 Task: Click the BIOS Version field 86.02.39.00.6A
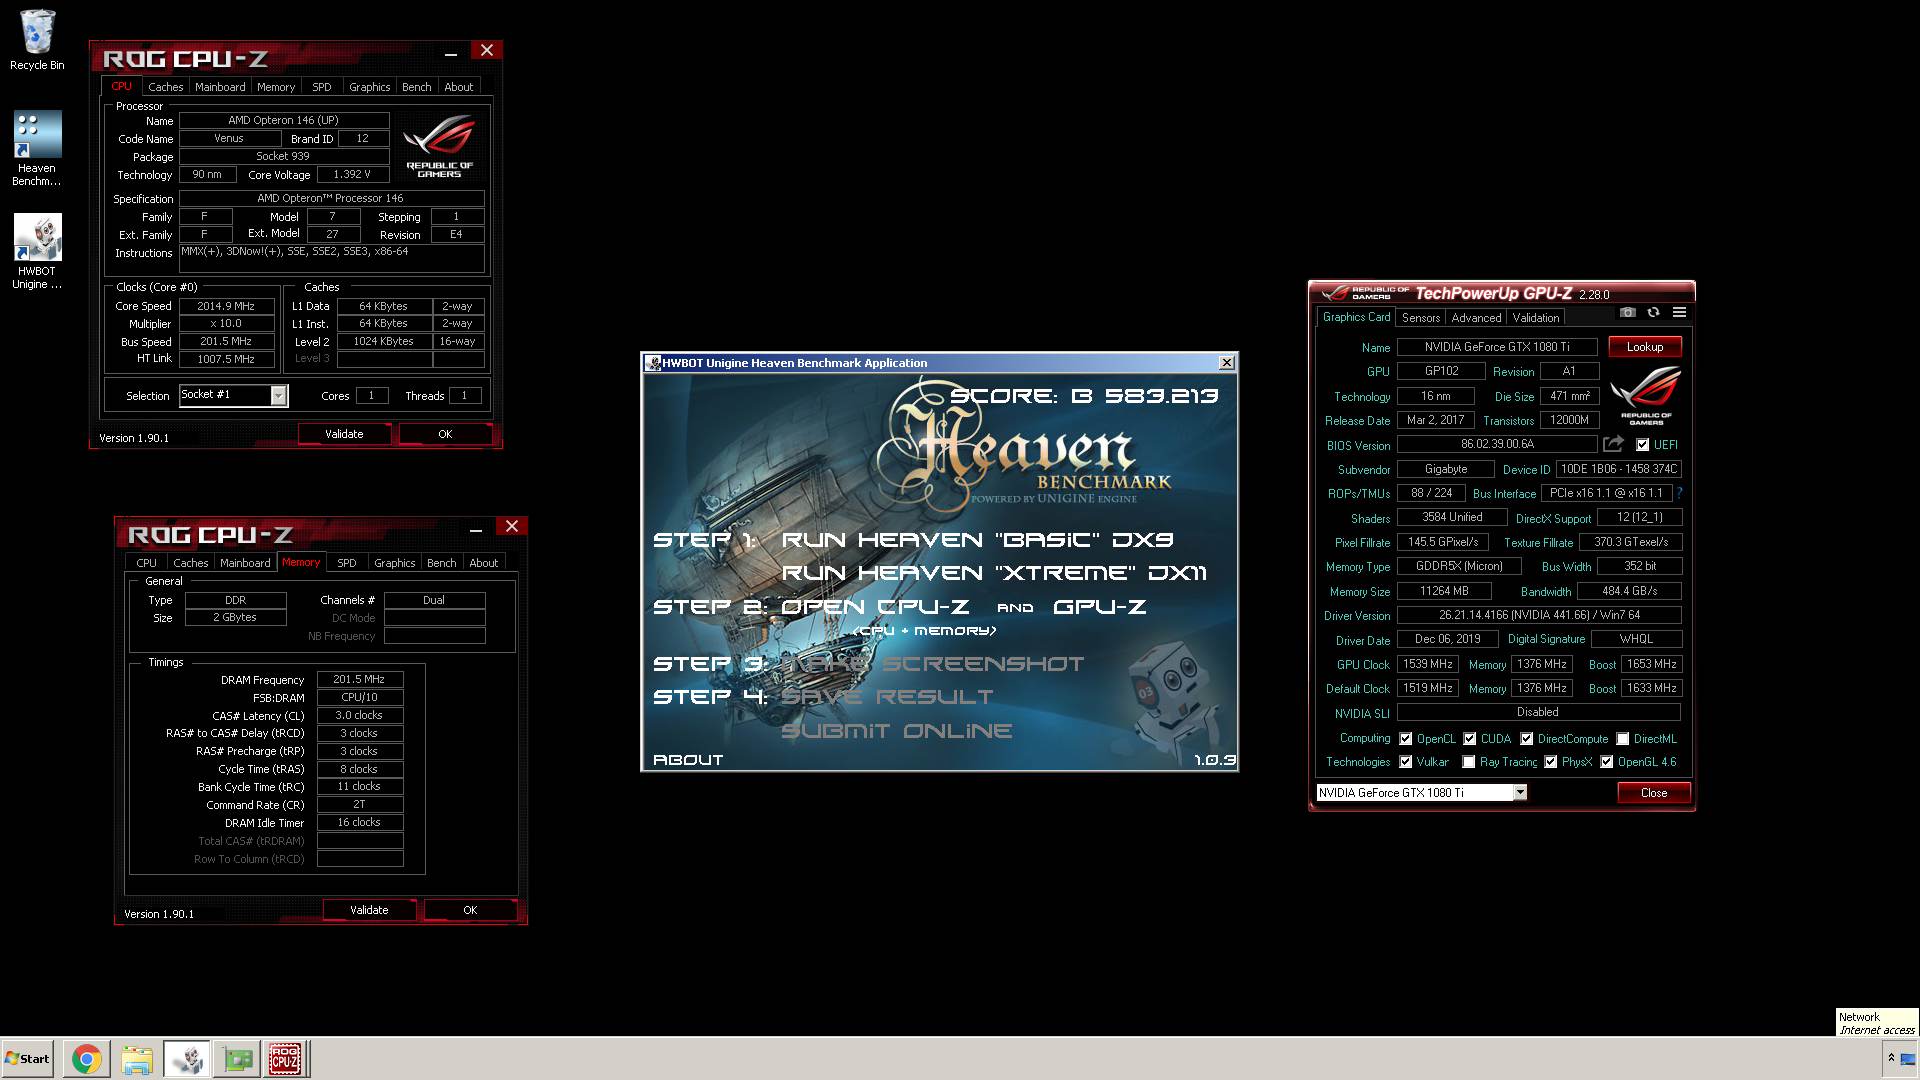1497,444
